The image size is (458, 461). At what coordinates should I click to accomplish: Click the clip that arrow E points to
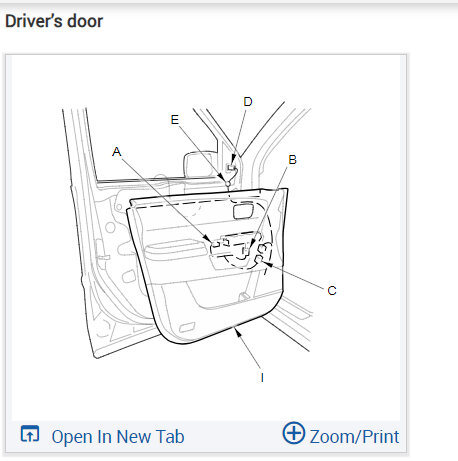(x=228, y=183)
